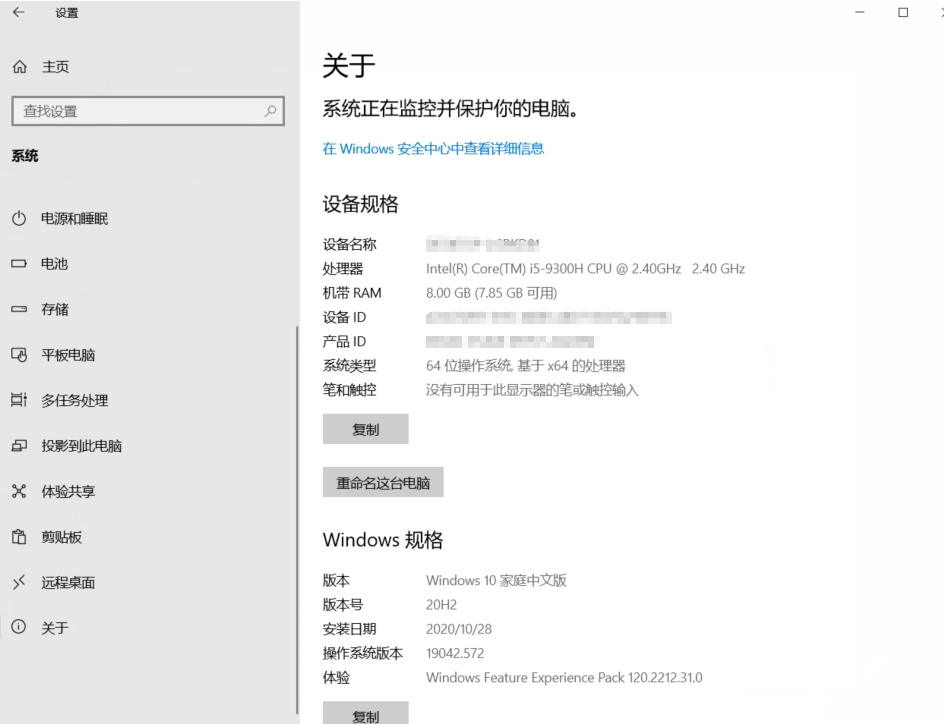Click the 体验 label in Windows 规格
Image resolution: width=944 pixels, height=724 pixels.
point(336,678)
